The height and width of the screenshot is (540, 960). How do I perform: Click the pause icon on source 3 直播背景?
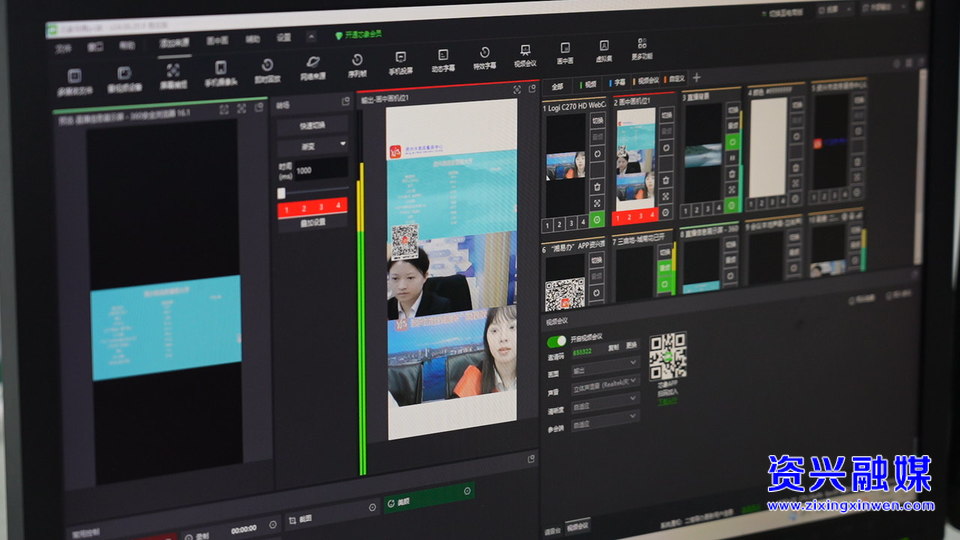732,158
